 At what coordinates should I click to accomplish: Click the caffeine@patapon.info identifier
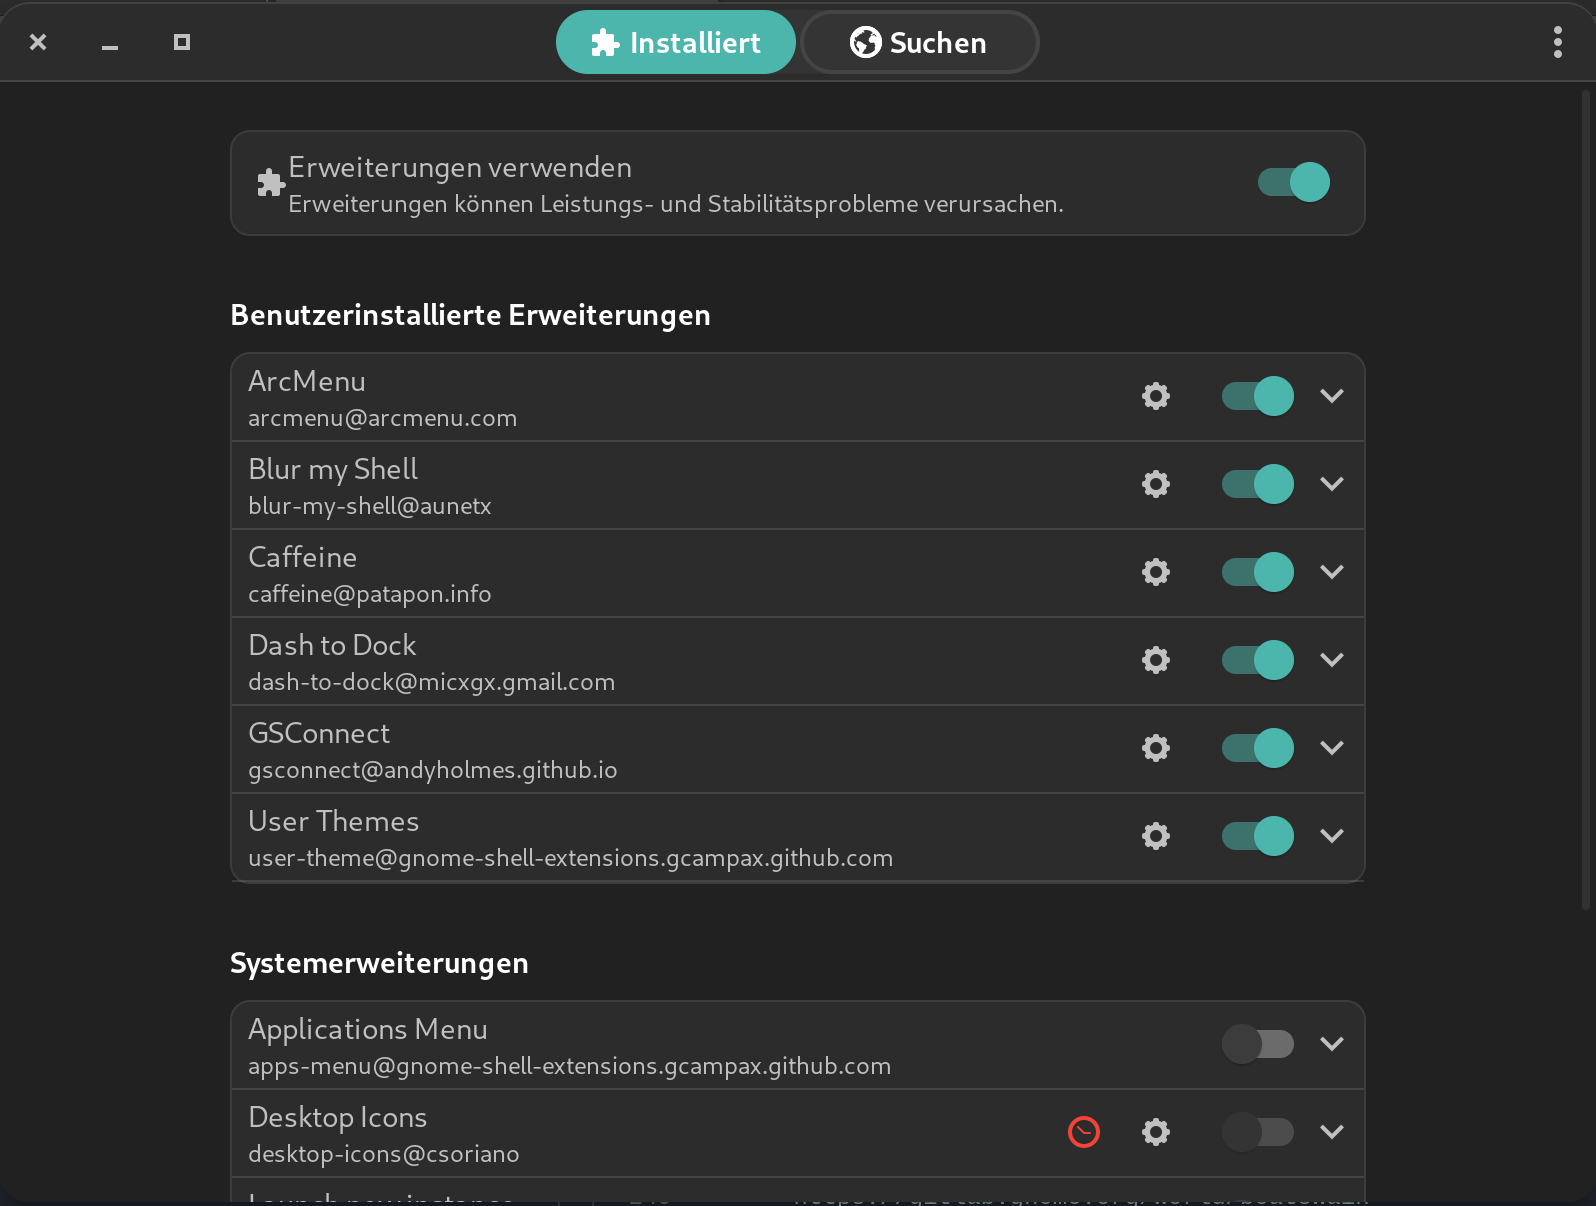[x=370, y=594]
